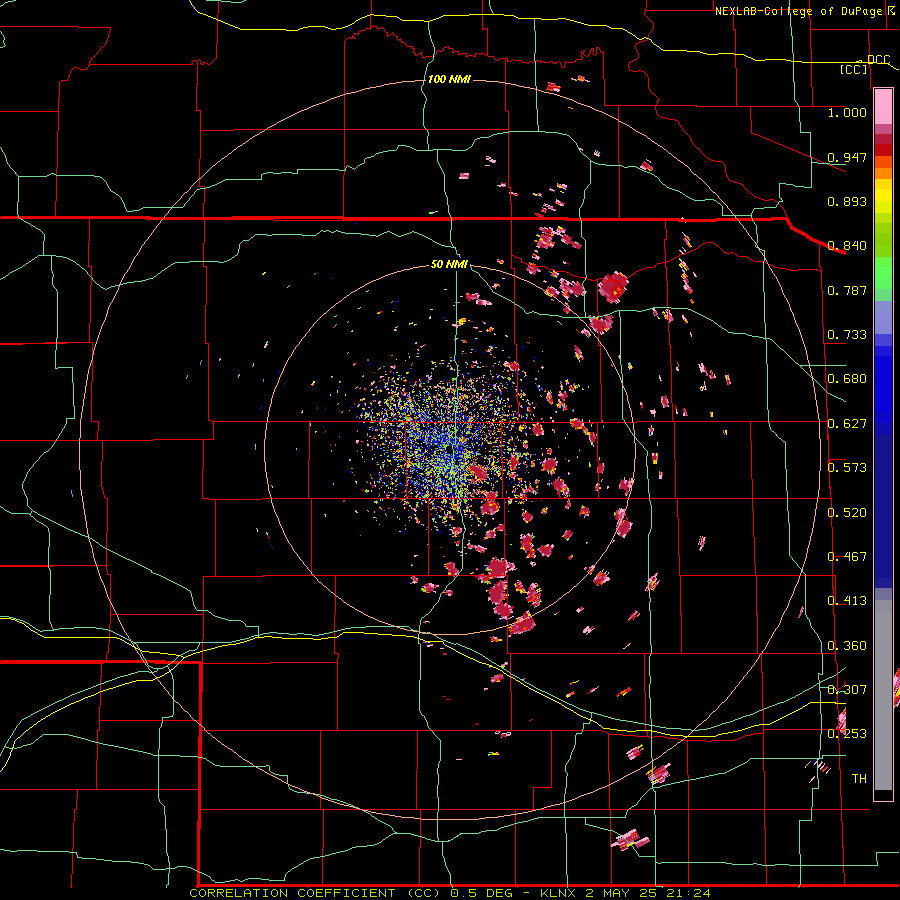Viewport: 900px width, 900px height.
Task: Click the TH threshold label on legend
Action: click(x=859, y=779)
